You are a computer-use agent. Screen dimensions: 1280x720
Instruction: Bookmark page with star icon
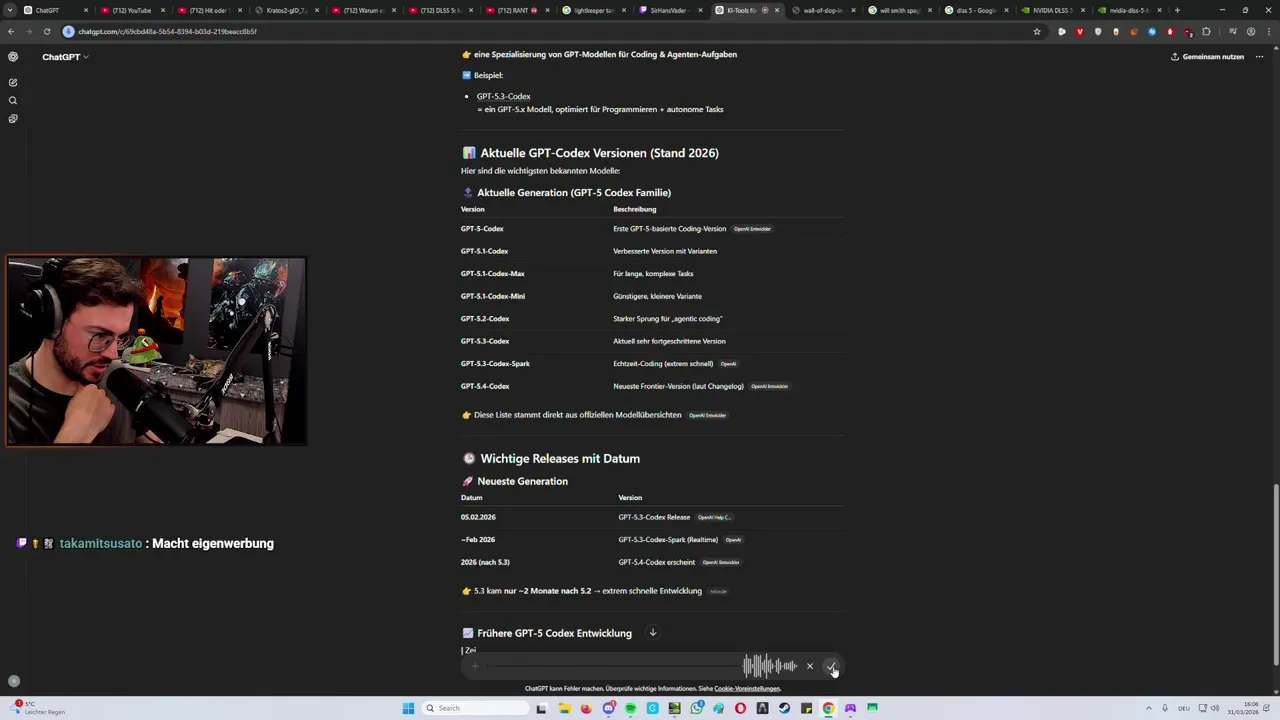1037,31
